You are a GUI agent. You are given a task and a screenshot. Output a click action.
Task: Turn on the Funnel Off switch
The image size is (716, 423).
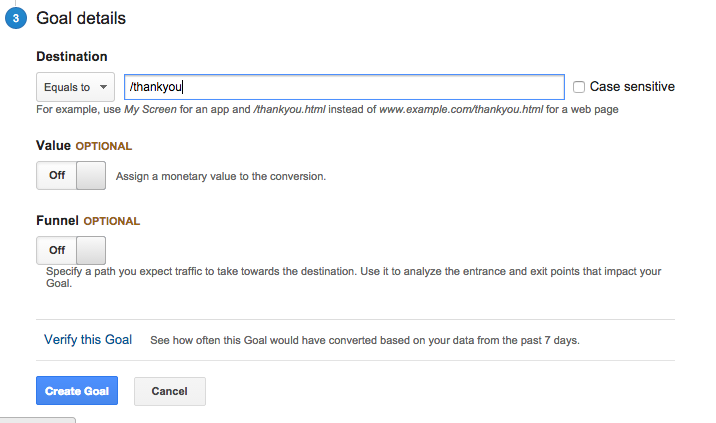pyautogui.click(x=71, y=250)
